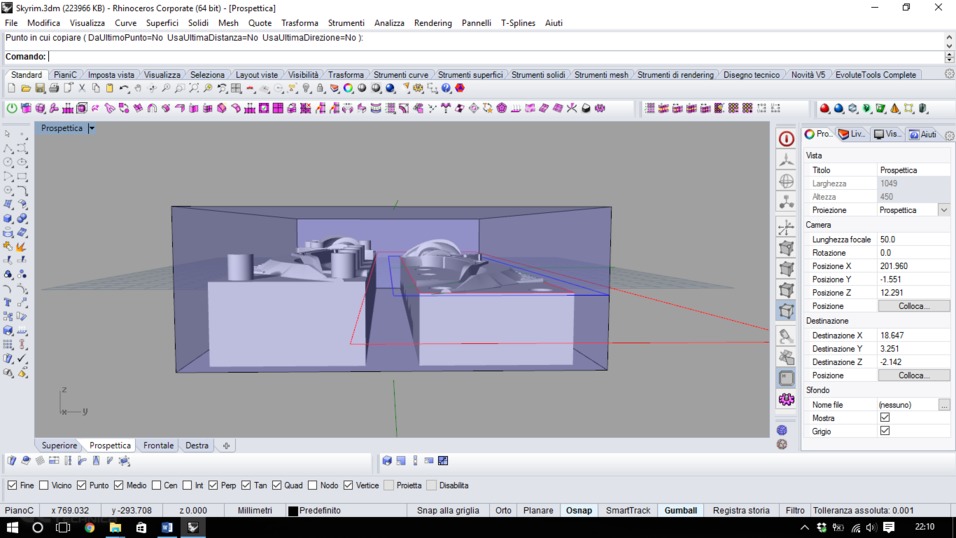Image resolution: width=956 pixels, height=538 pixels.
Task: Add new viewport tab with plus icon
Action: tap(226, 446)
